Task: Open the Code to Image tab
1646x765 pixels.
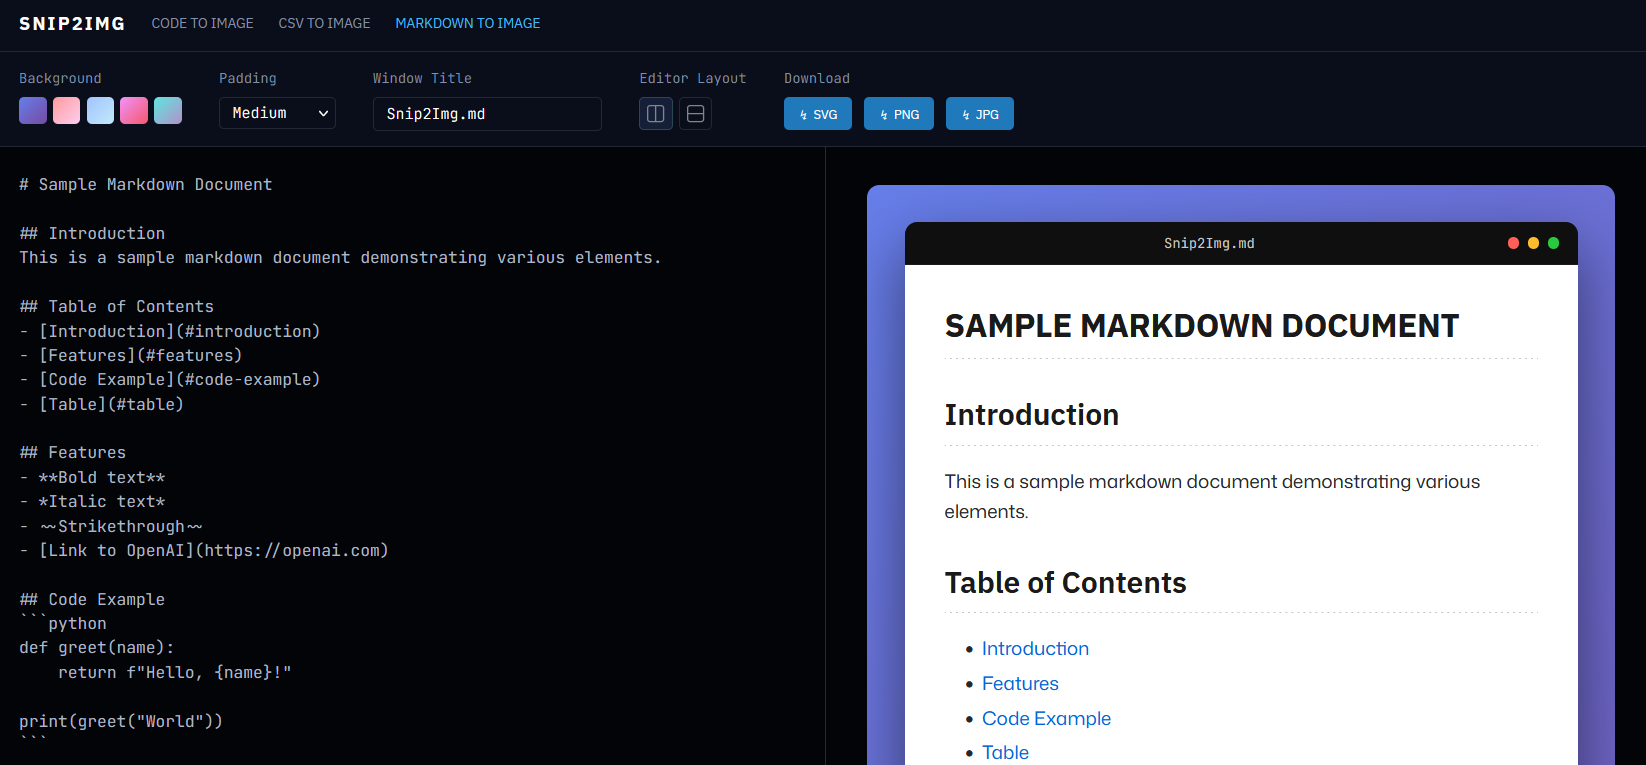Action: (x=202, y=23)
